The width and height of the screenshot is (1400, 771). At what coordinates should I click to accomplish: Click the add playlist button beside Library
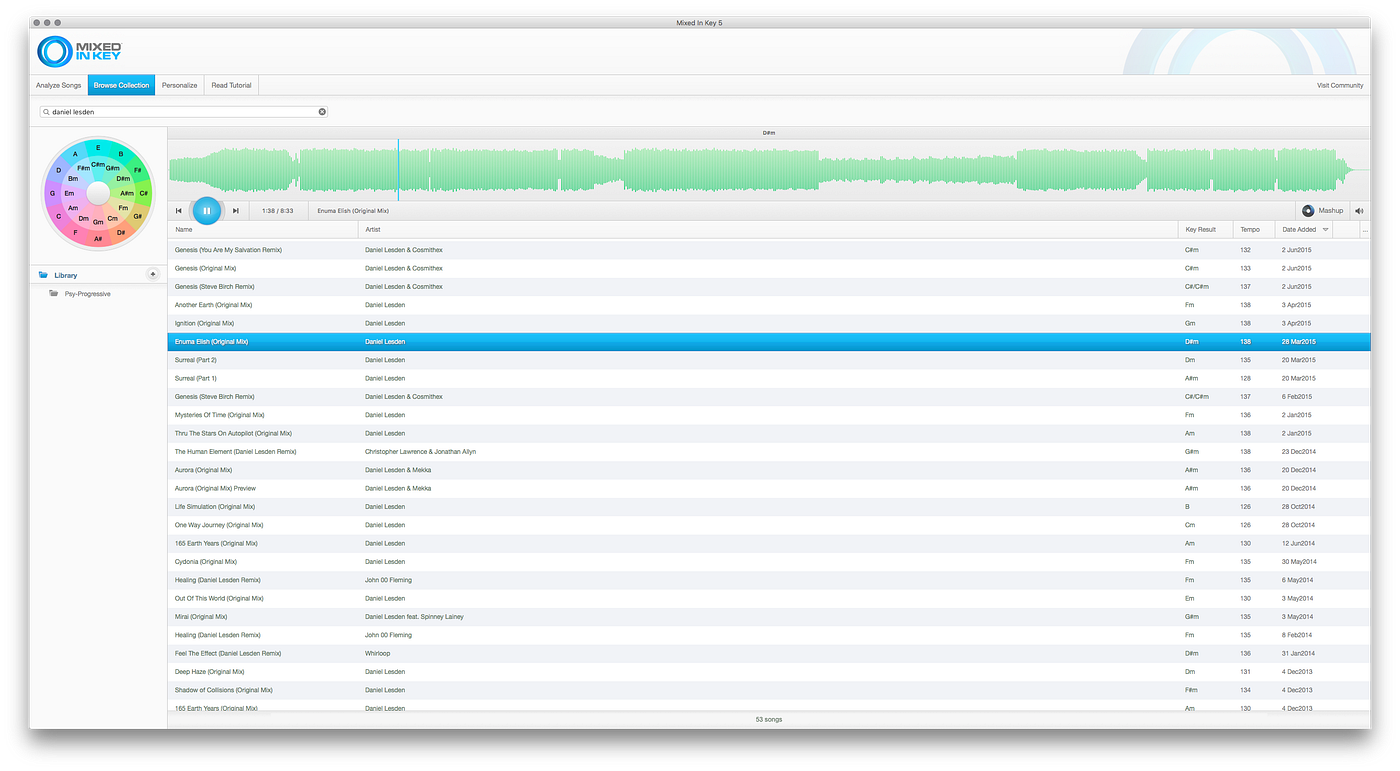[152, 274]
